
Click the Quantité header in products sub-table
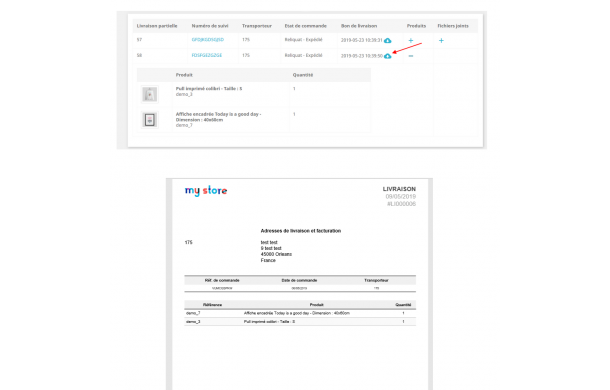click(x=303, y=75)
